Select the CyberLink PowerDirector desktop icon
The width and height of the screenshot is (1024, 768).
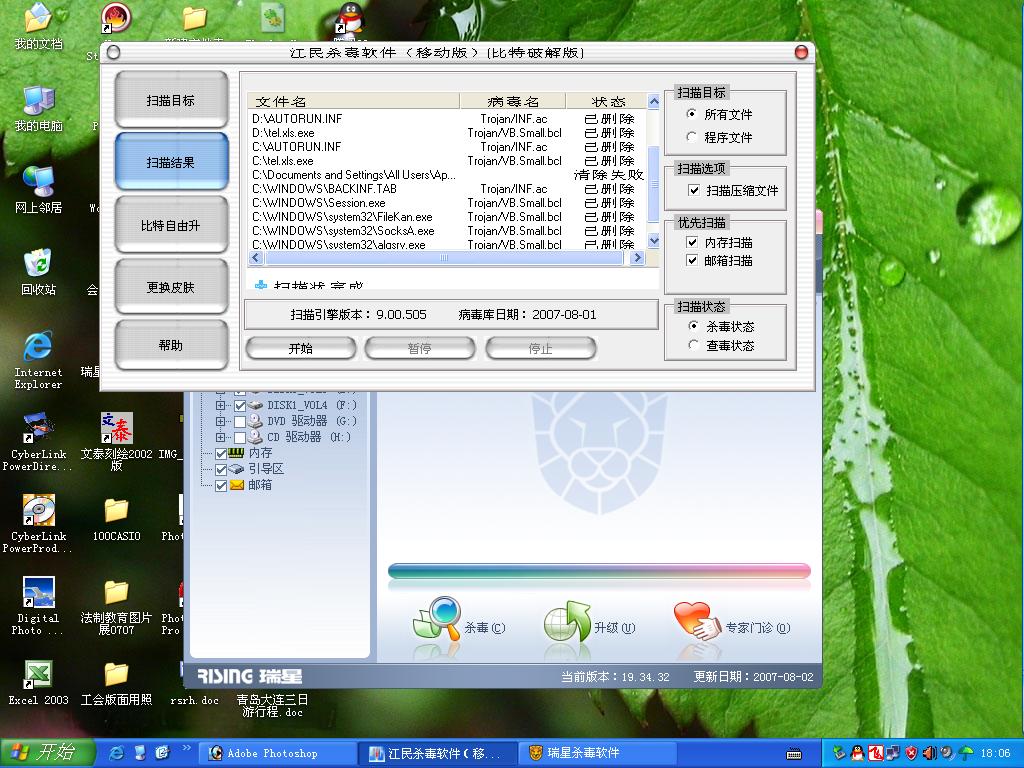tap(39, 441)
